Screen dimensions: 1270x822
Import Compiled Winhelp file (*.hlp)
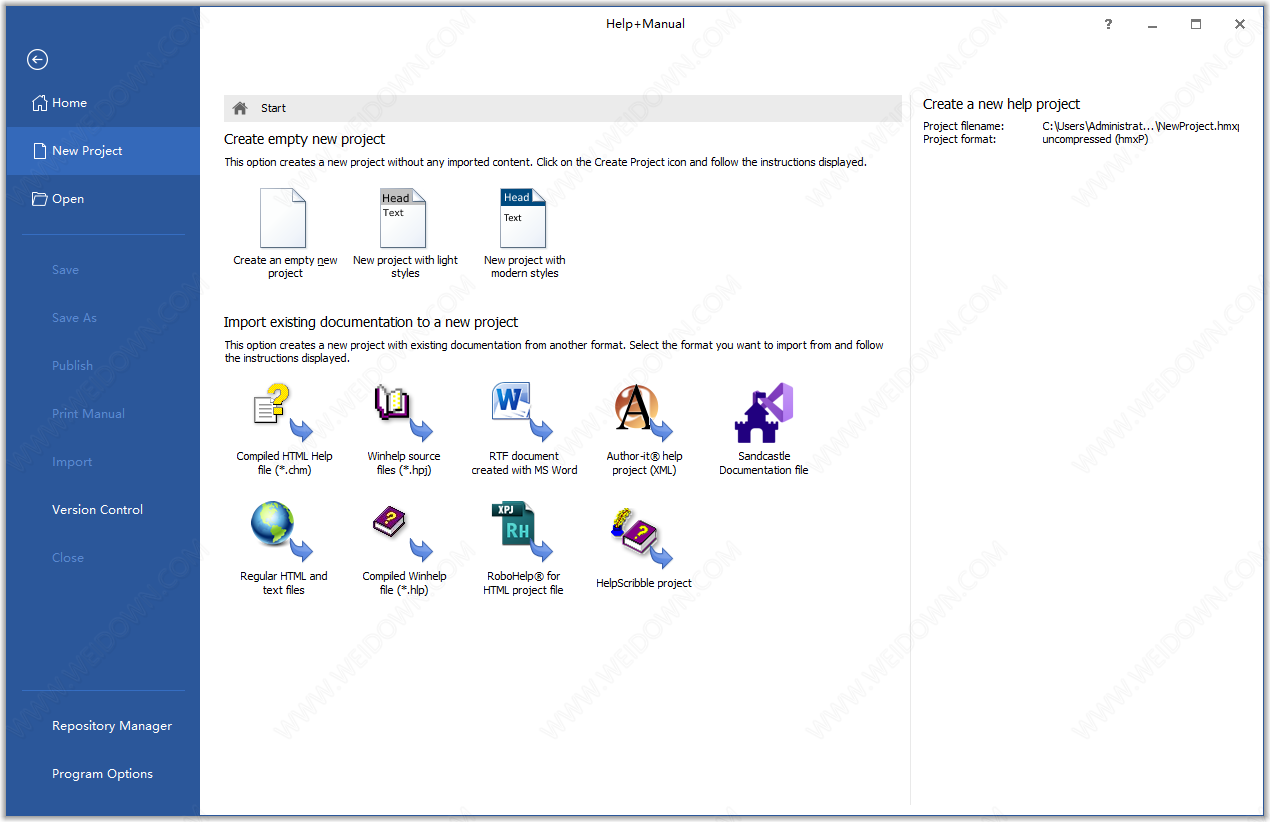tap(403, 532)
